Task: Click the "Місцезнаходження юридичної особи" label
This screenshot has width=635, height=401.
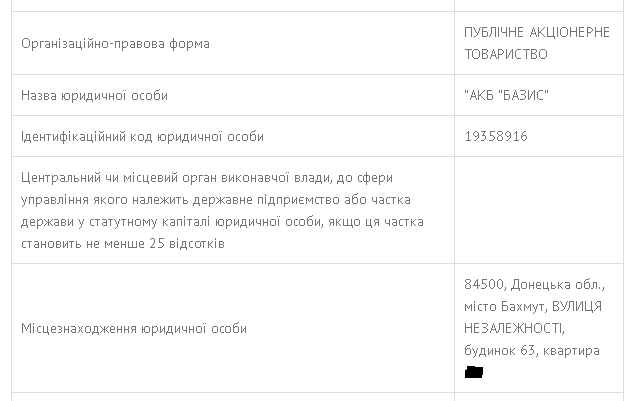Action: click(133, 328)
